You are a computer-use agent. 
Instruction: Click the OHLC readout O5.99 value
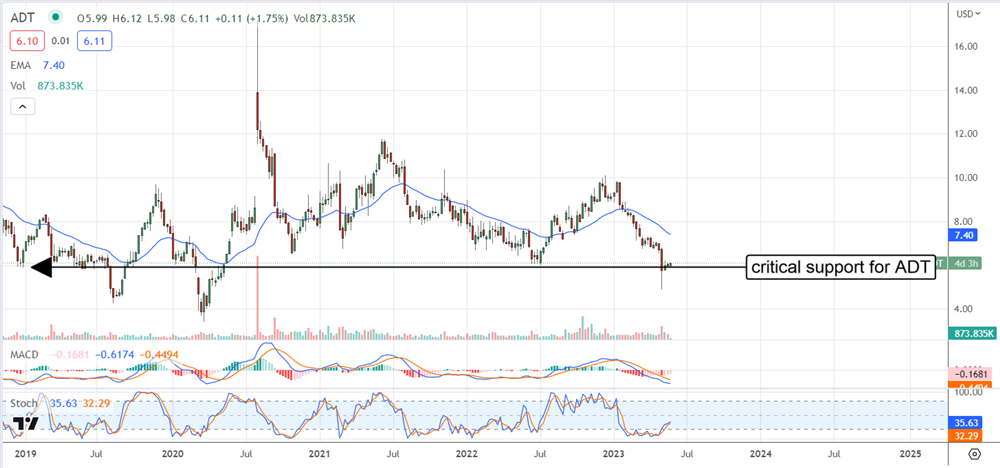tap(93, 17)
